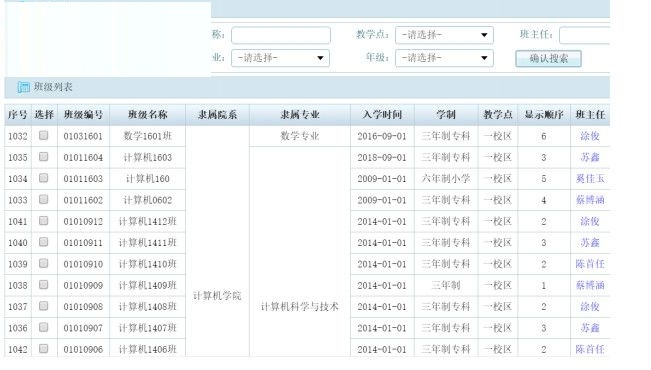Tick the checkbox for row 1035
Image resolution: width=651 pixels, height=370 pixels.
(x=44, y=157)
